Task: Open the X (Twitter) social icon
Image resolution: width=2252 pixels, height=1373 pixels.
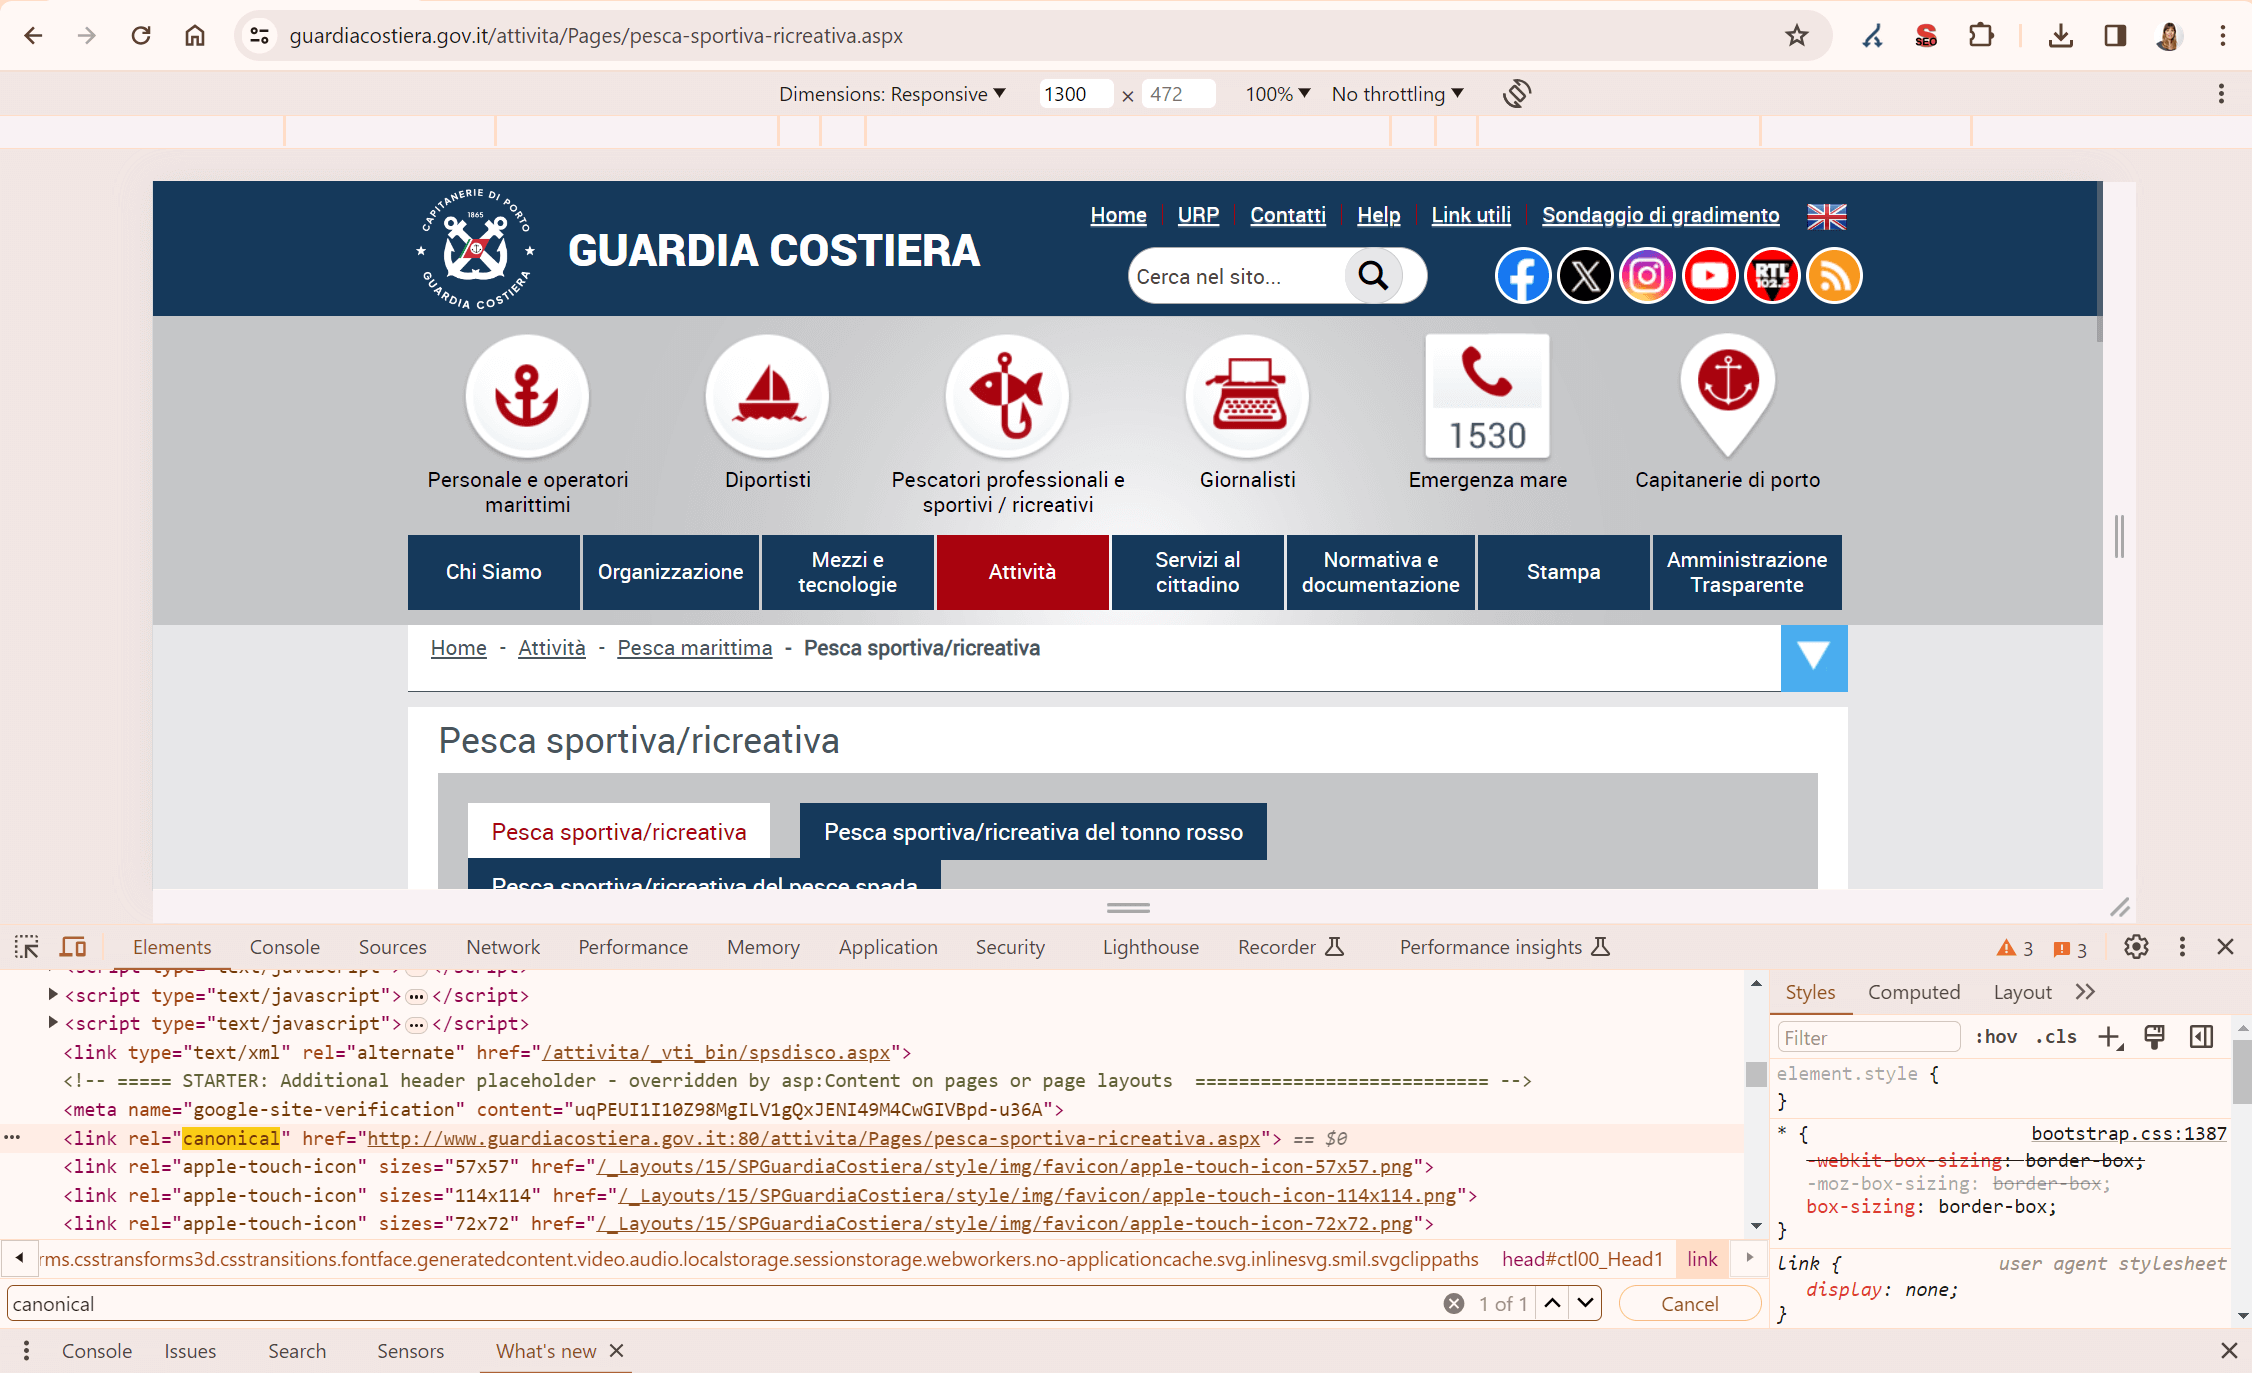Action: 1585,275
